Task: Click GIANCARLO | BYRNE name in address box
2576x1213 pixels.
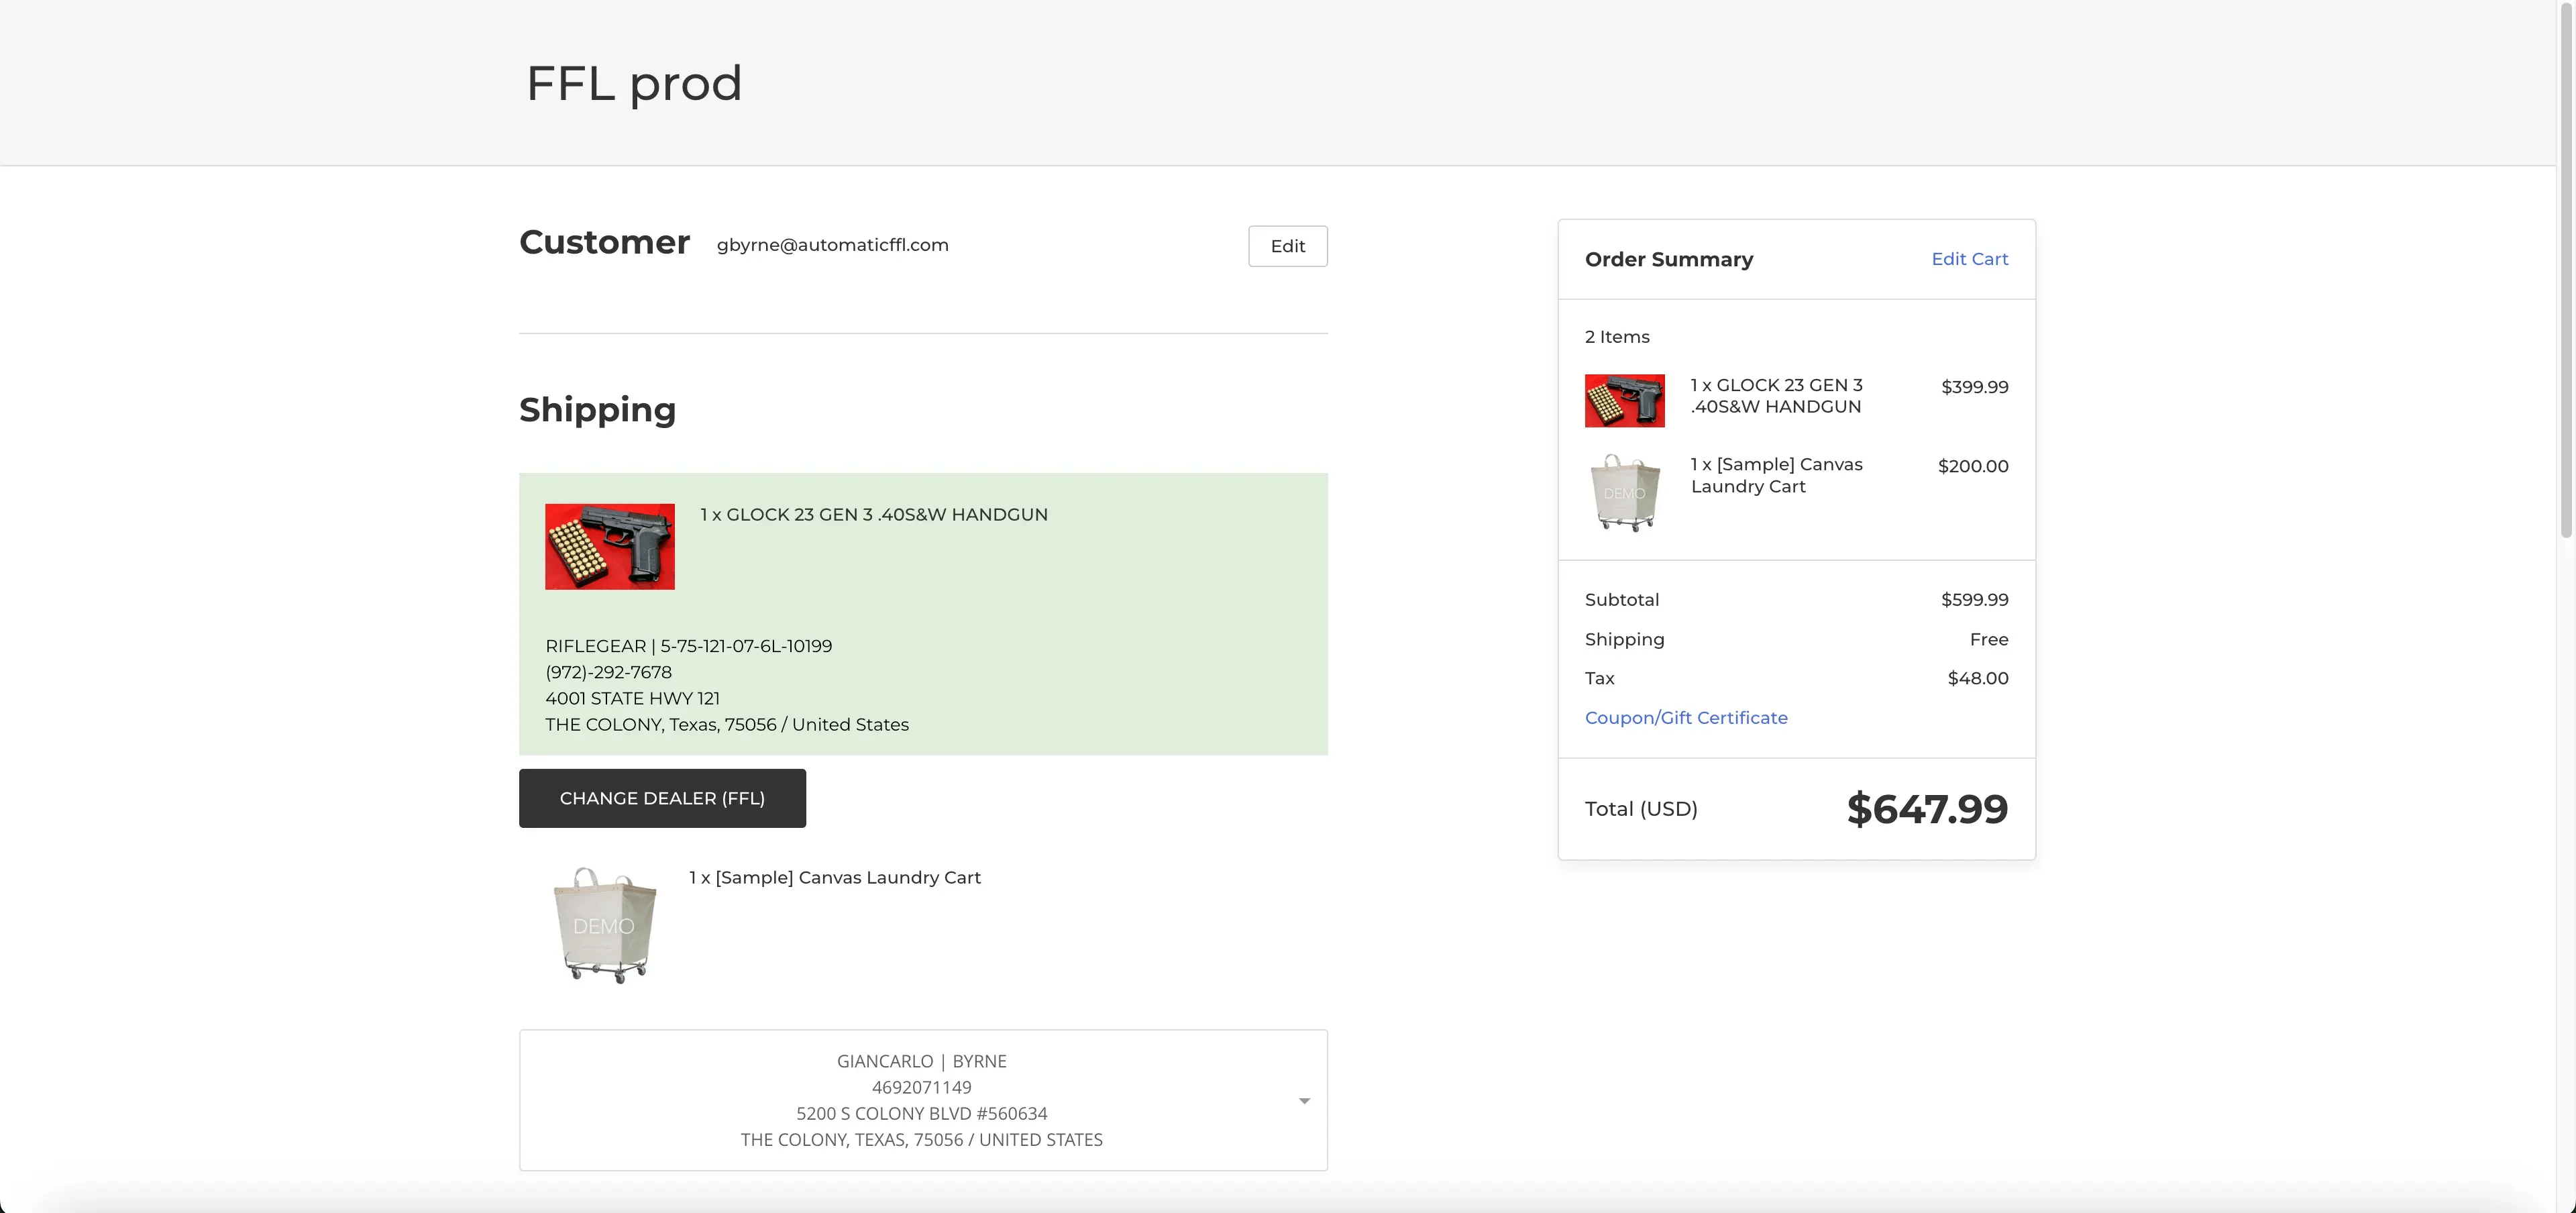Action: pos(921,1061)
